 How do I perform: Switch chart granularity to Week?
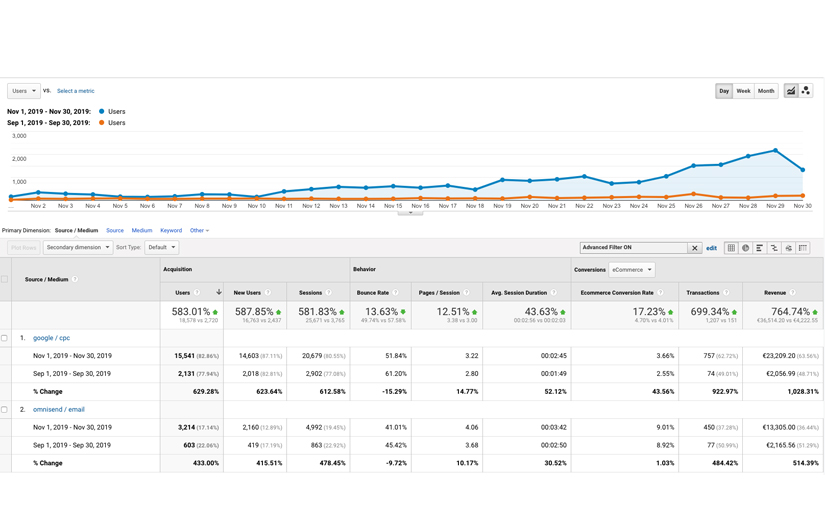click(743, 91)
